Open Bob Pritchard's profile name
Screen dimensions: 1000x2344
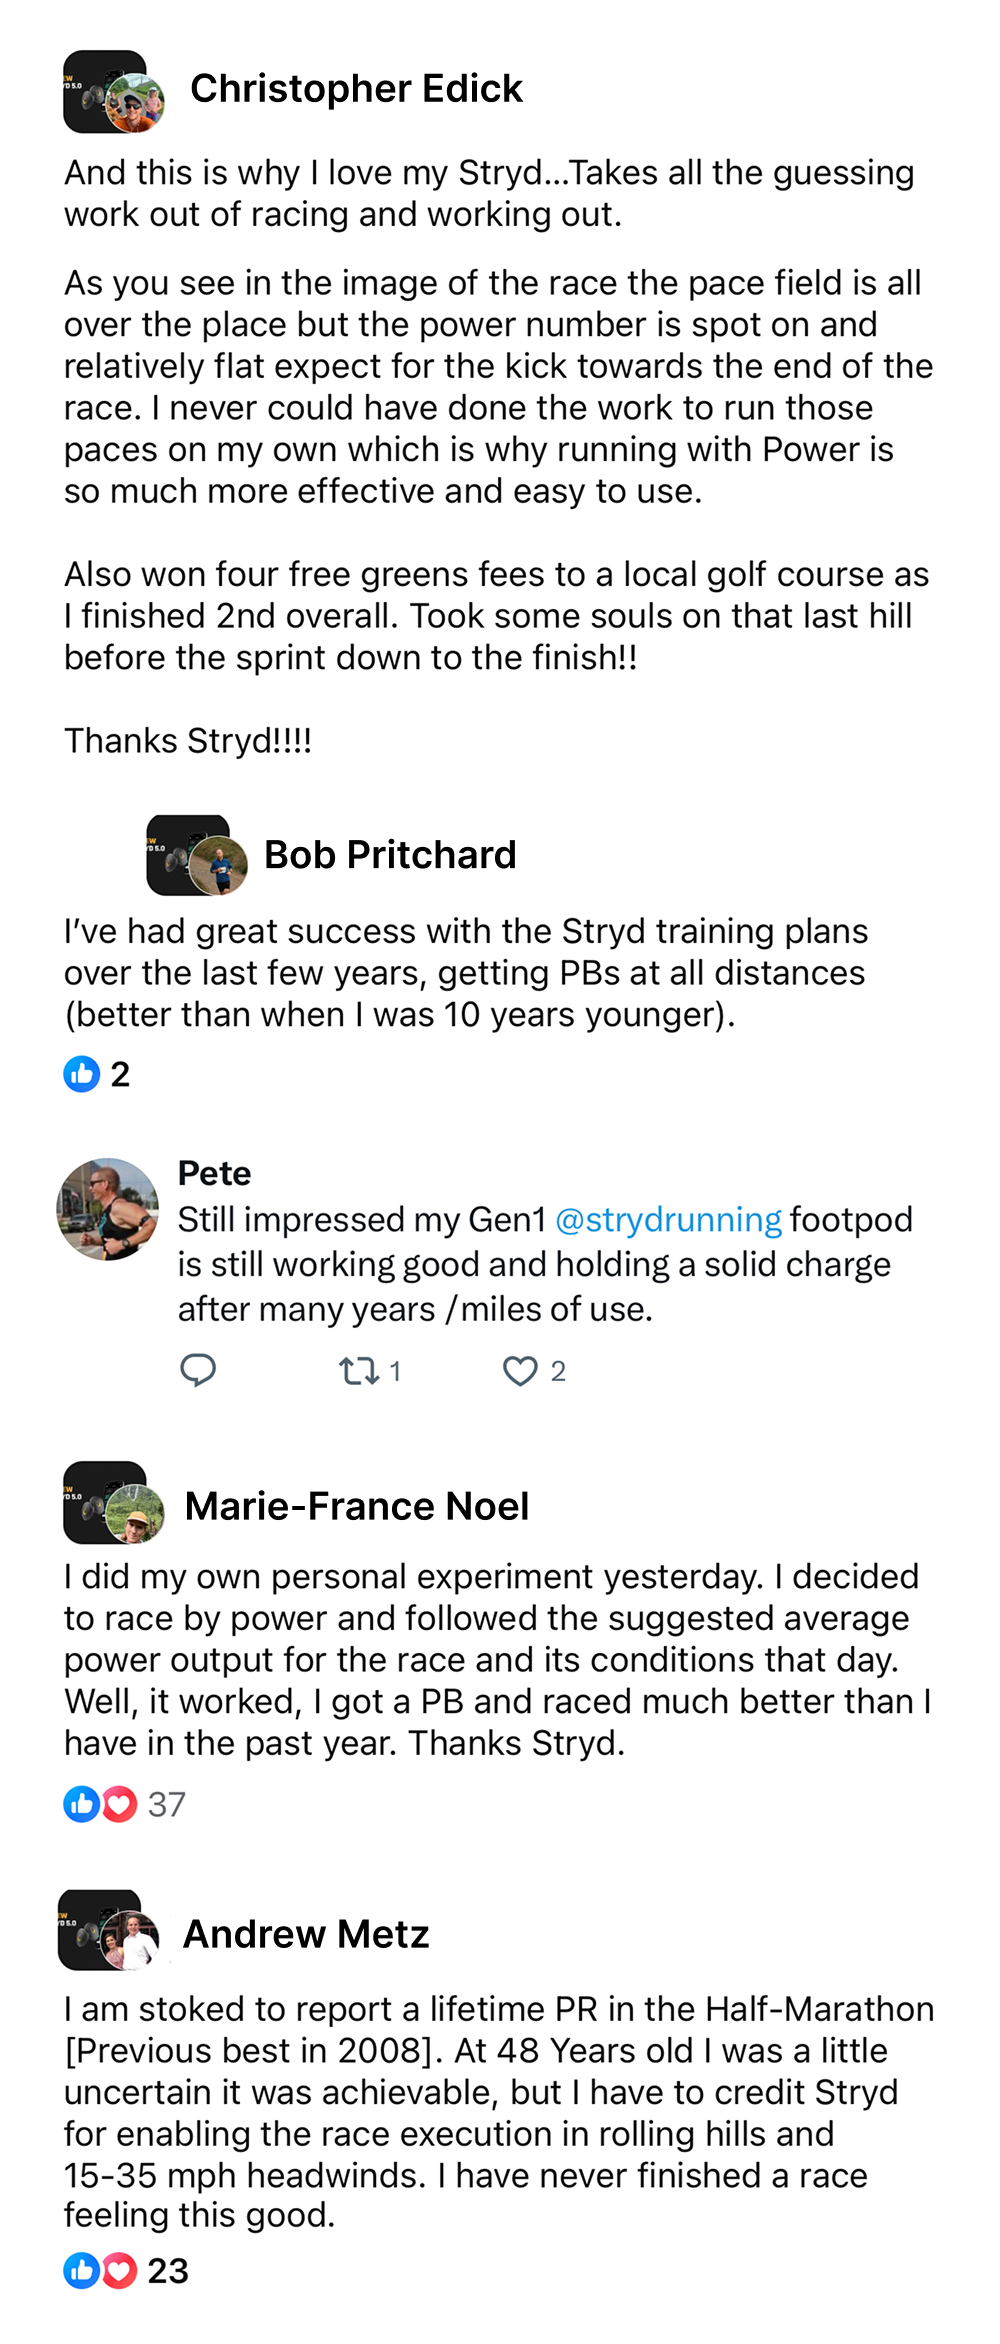[390, 855]
